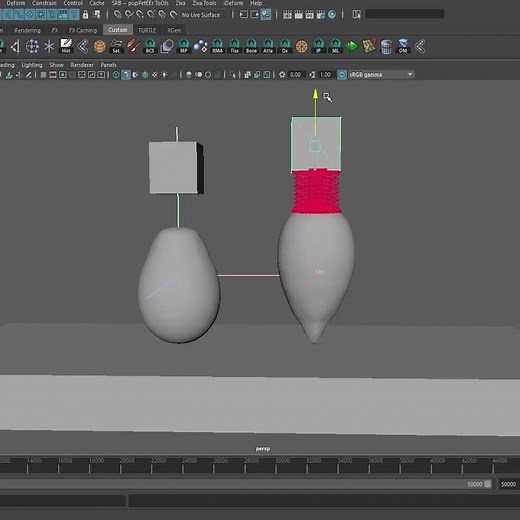Open the Deform menu
Image resolution: width=520 pixels, height=520 pixels.
click(x=16, y=3)
